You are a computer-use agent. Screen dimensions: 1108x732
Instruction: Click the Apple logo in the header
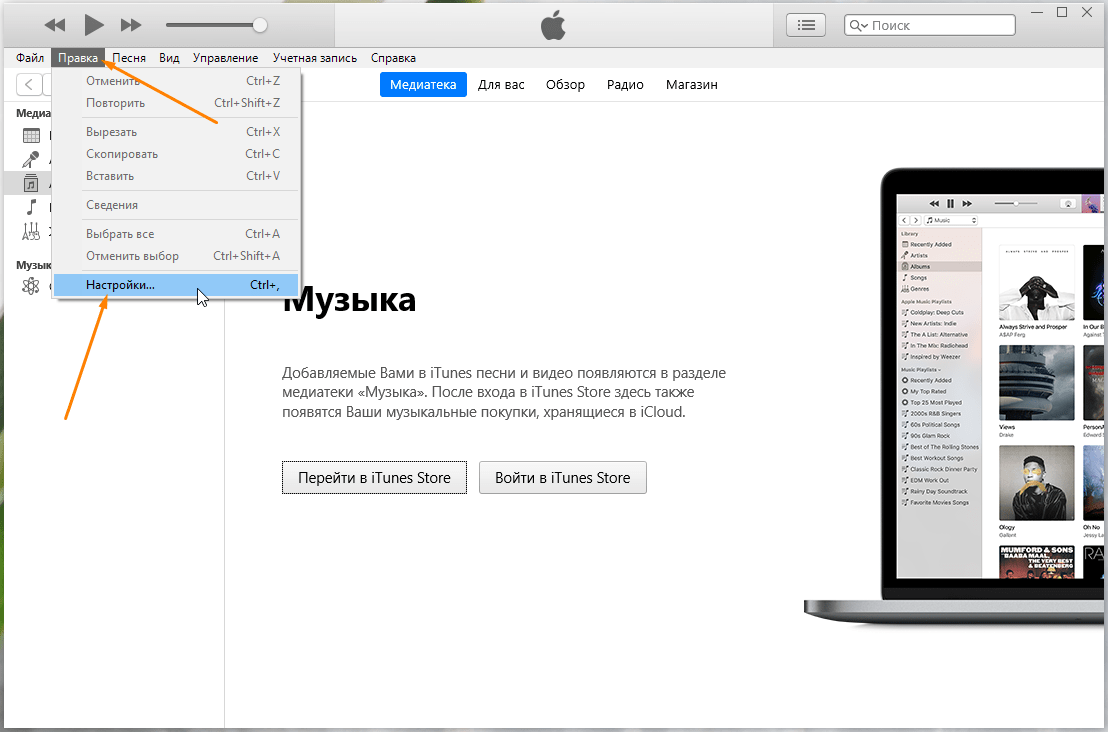553,25
